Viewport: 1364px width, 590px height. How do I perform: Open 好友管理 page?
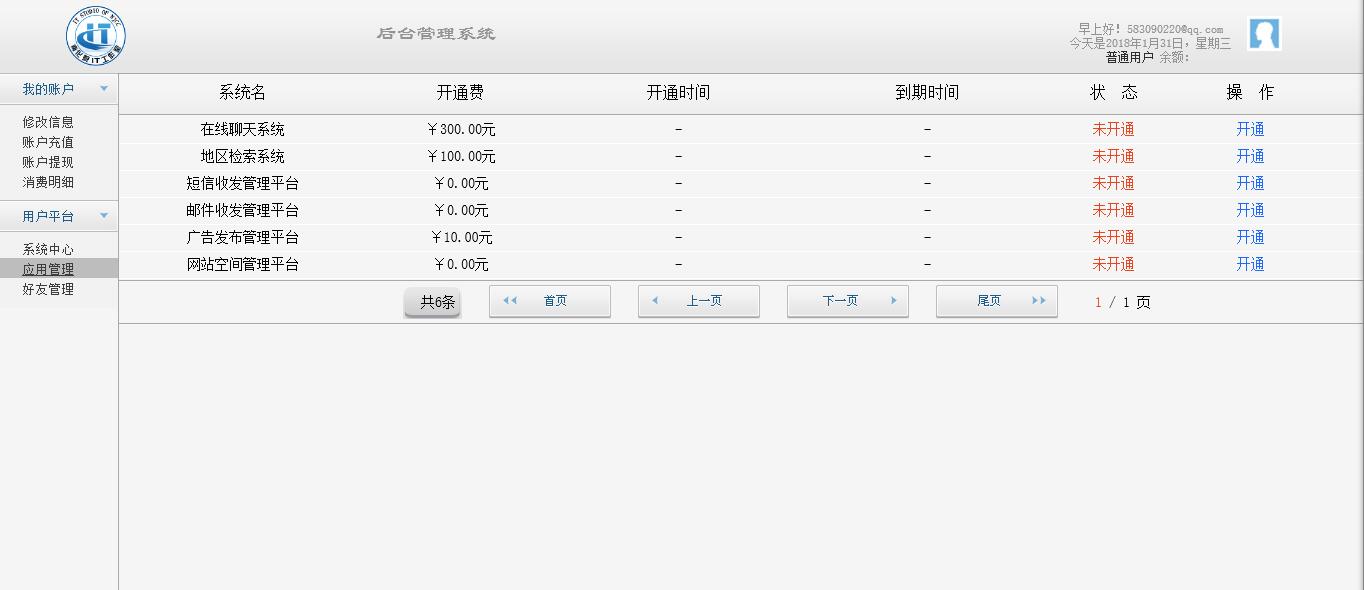coord(48,289)
